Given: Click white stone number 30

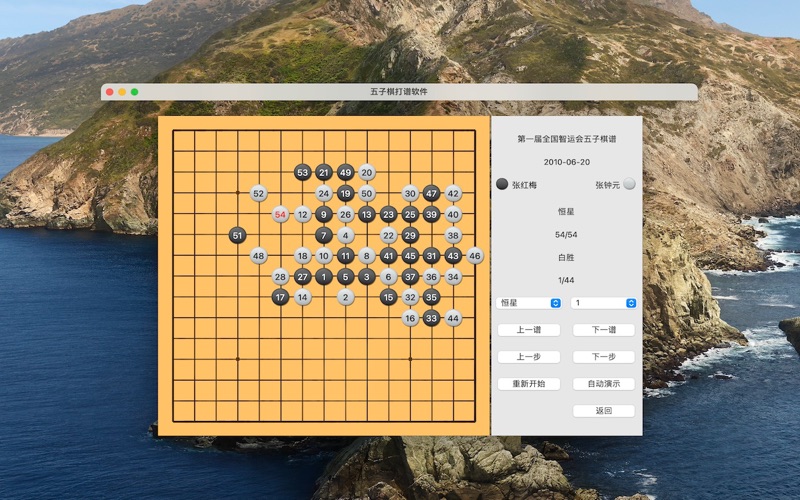Looking at the screenshot, I should 410,193.
